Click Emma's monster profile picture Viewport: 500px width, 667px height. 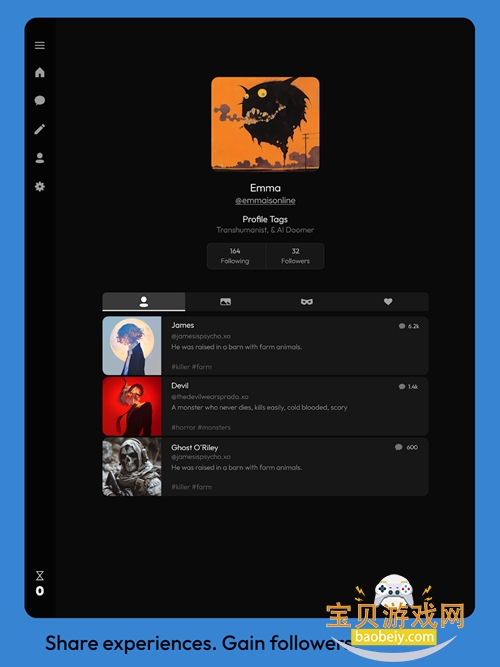265,124
